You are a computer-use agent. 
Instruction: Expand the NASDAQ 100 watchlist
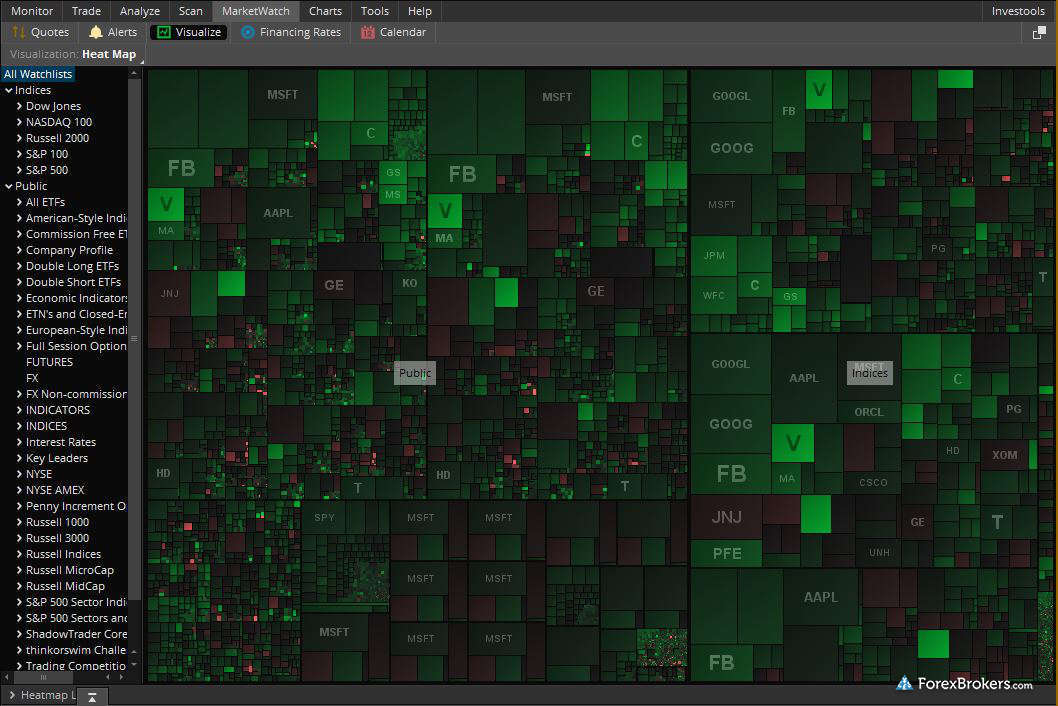(x=20, y=122)
